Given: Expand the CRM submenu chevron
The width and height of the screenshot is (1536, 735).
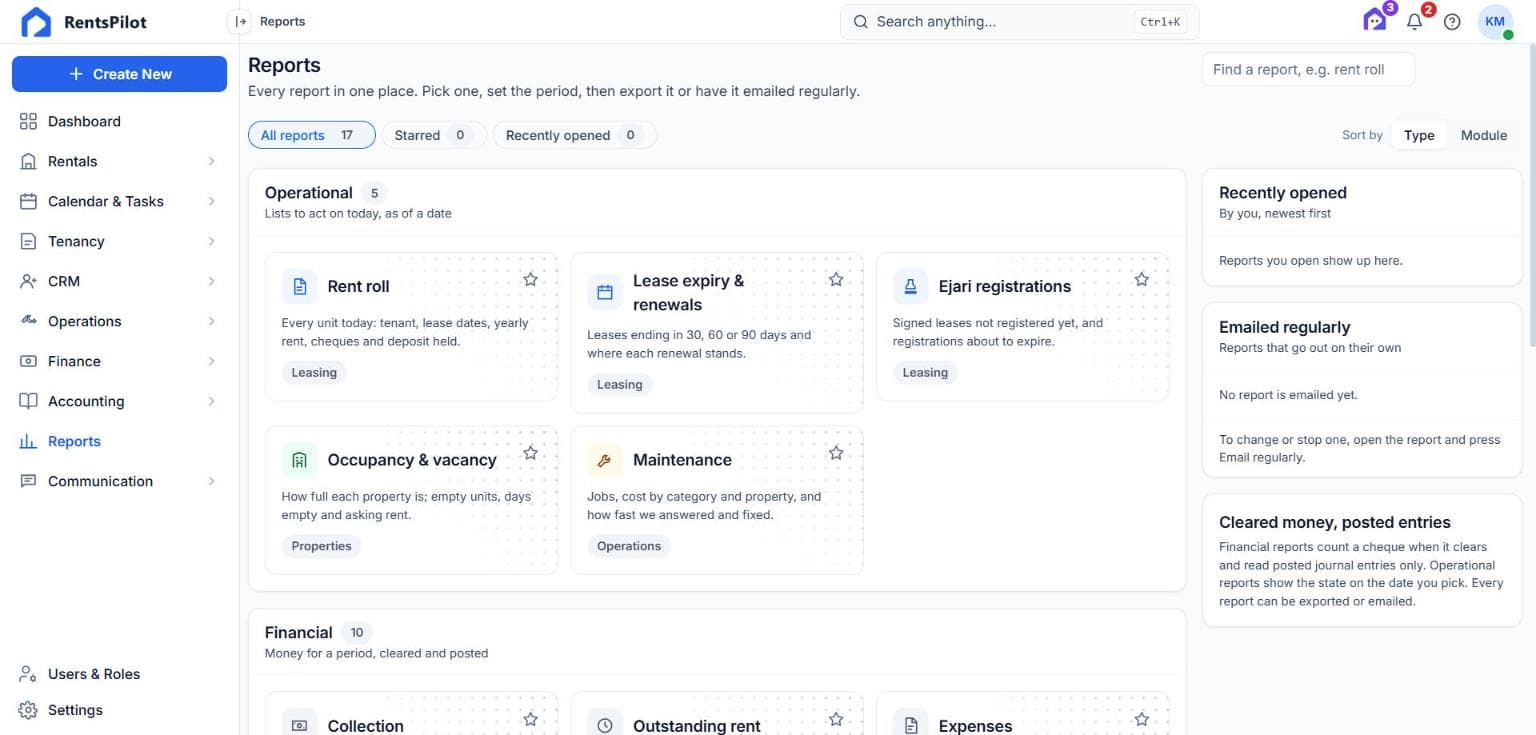Looking at the screenshot, I should [x=211, y=281].
